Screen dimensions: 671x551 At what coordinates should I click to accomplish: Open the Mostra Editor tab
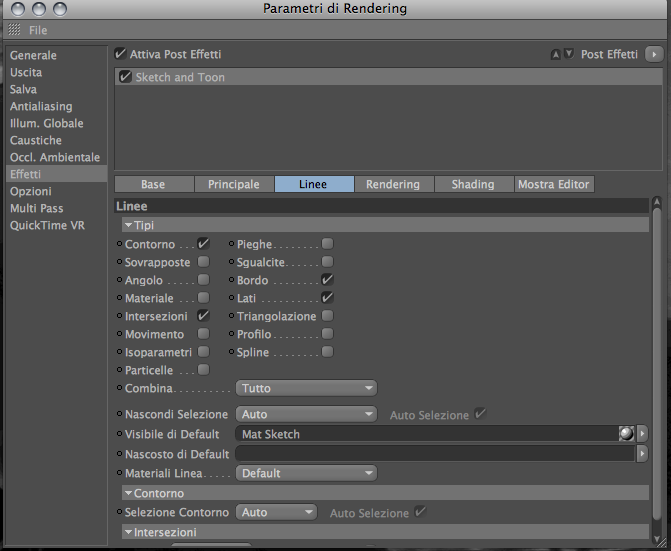(554, 184)
